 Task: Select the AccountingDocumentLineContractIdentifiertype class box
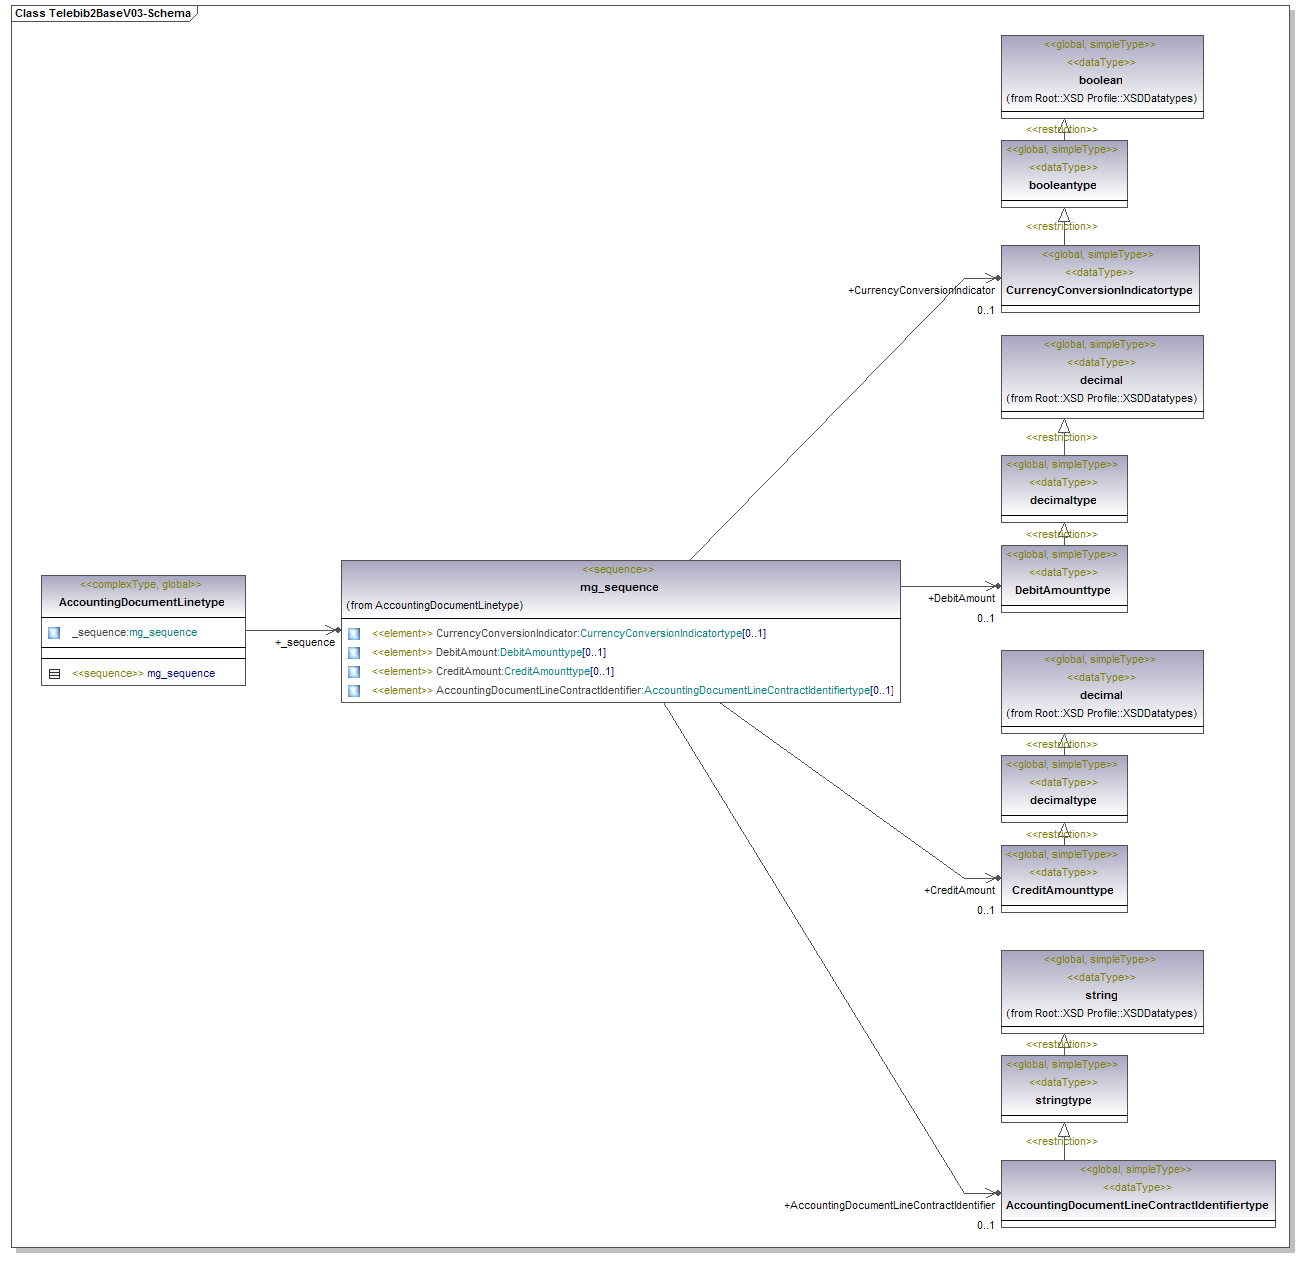tap(1137, 1195)
